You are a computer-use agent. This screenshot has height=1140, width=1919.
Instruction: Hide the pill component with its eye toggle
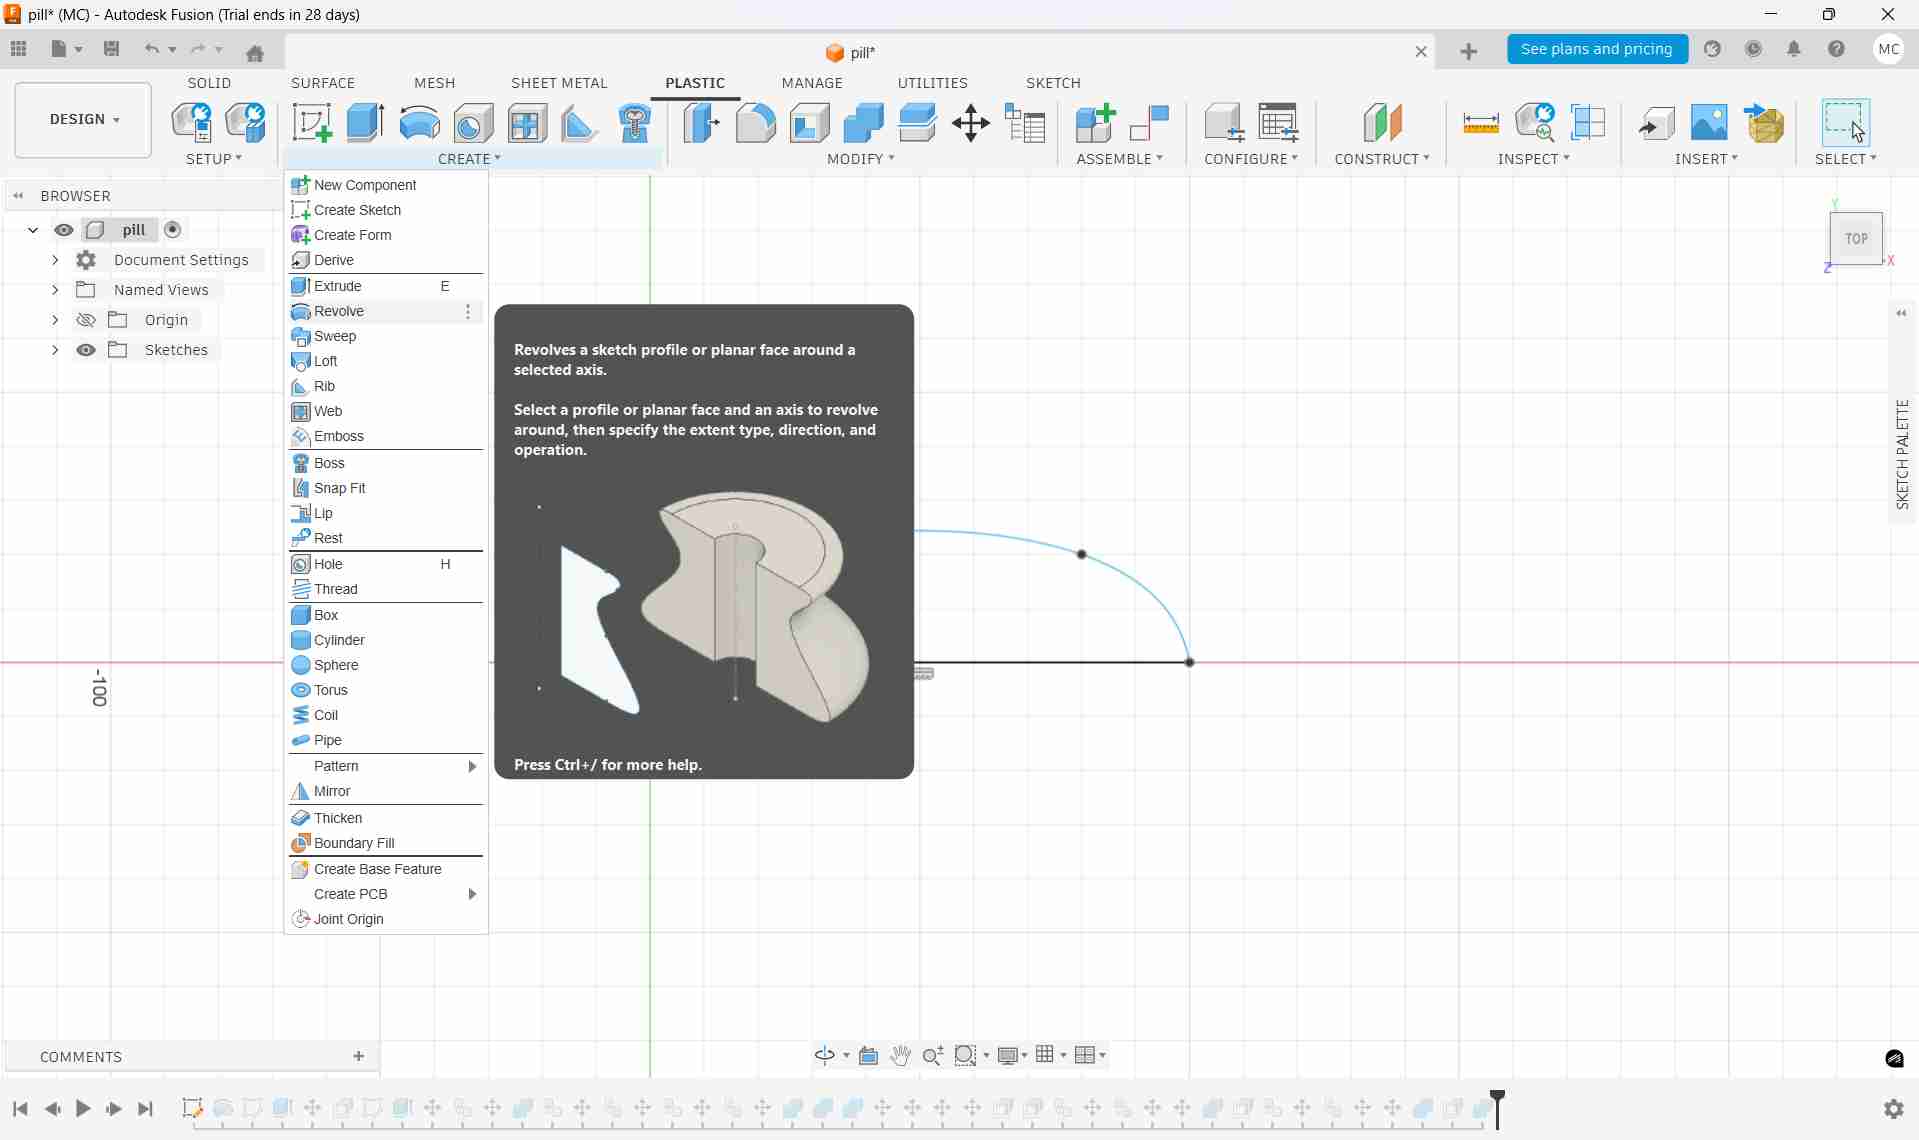tap(64, 230)
